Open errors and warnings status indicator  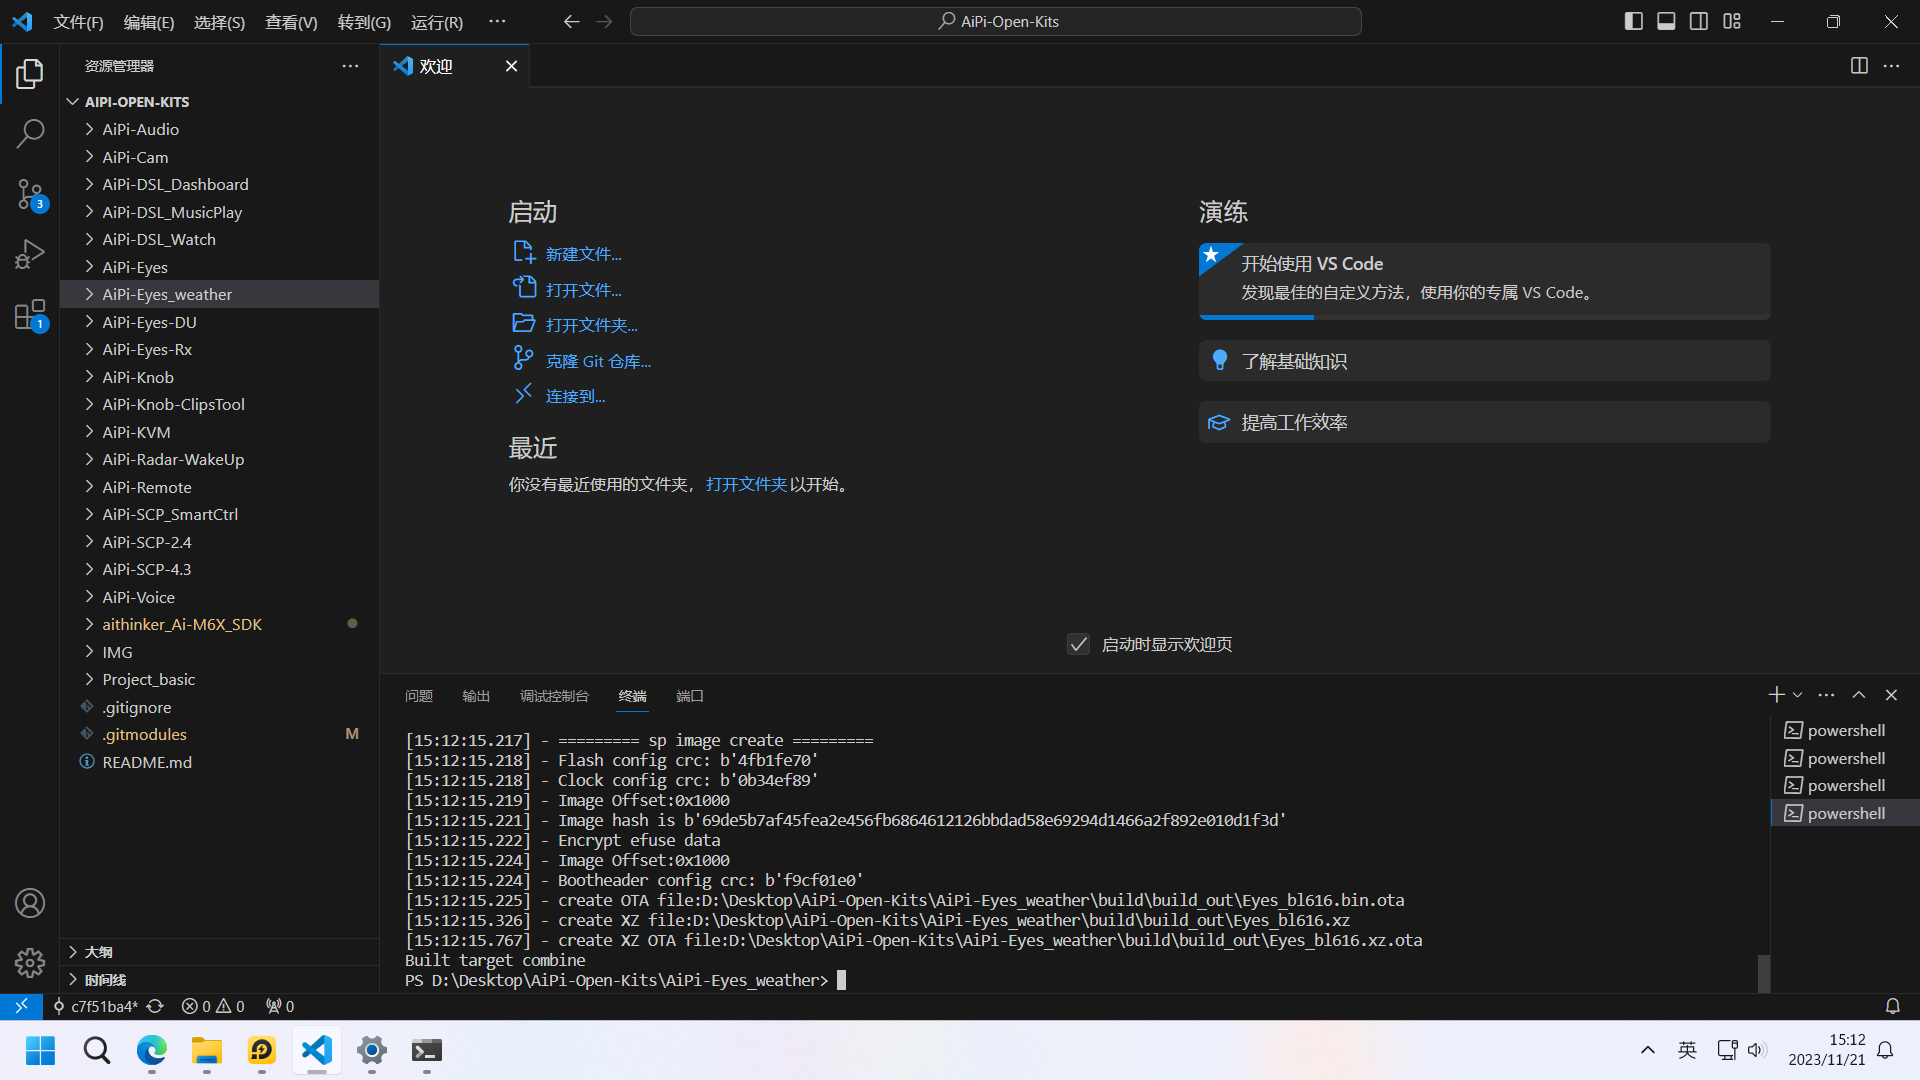click(213, 1006)
